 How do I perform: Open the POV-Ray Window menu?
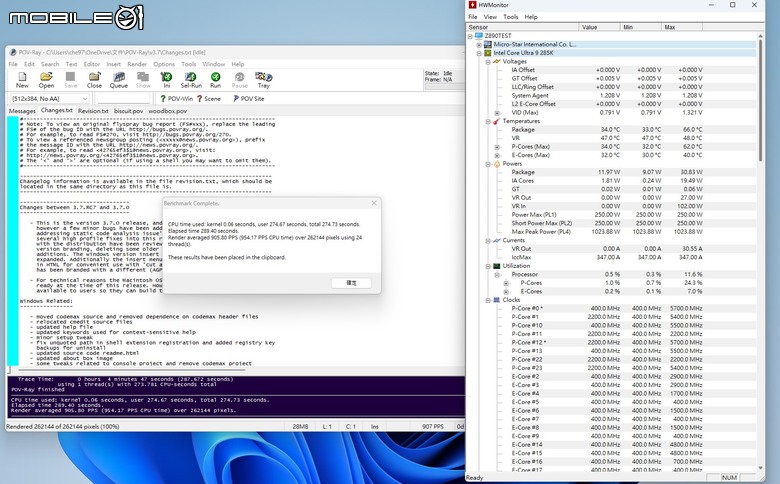pyautogui.click(x=213, y=64)
